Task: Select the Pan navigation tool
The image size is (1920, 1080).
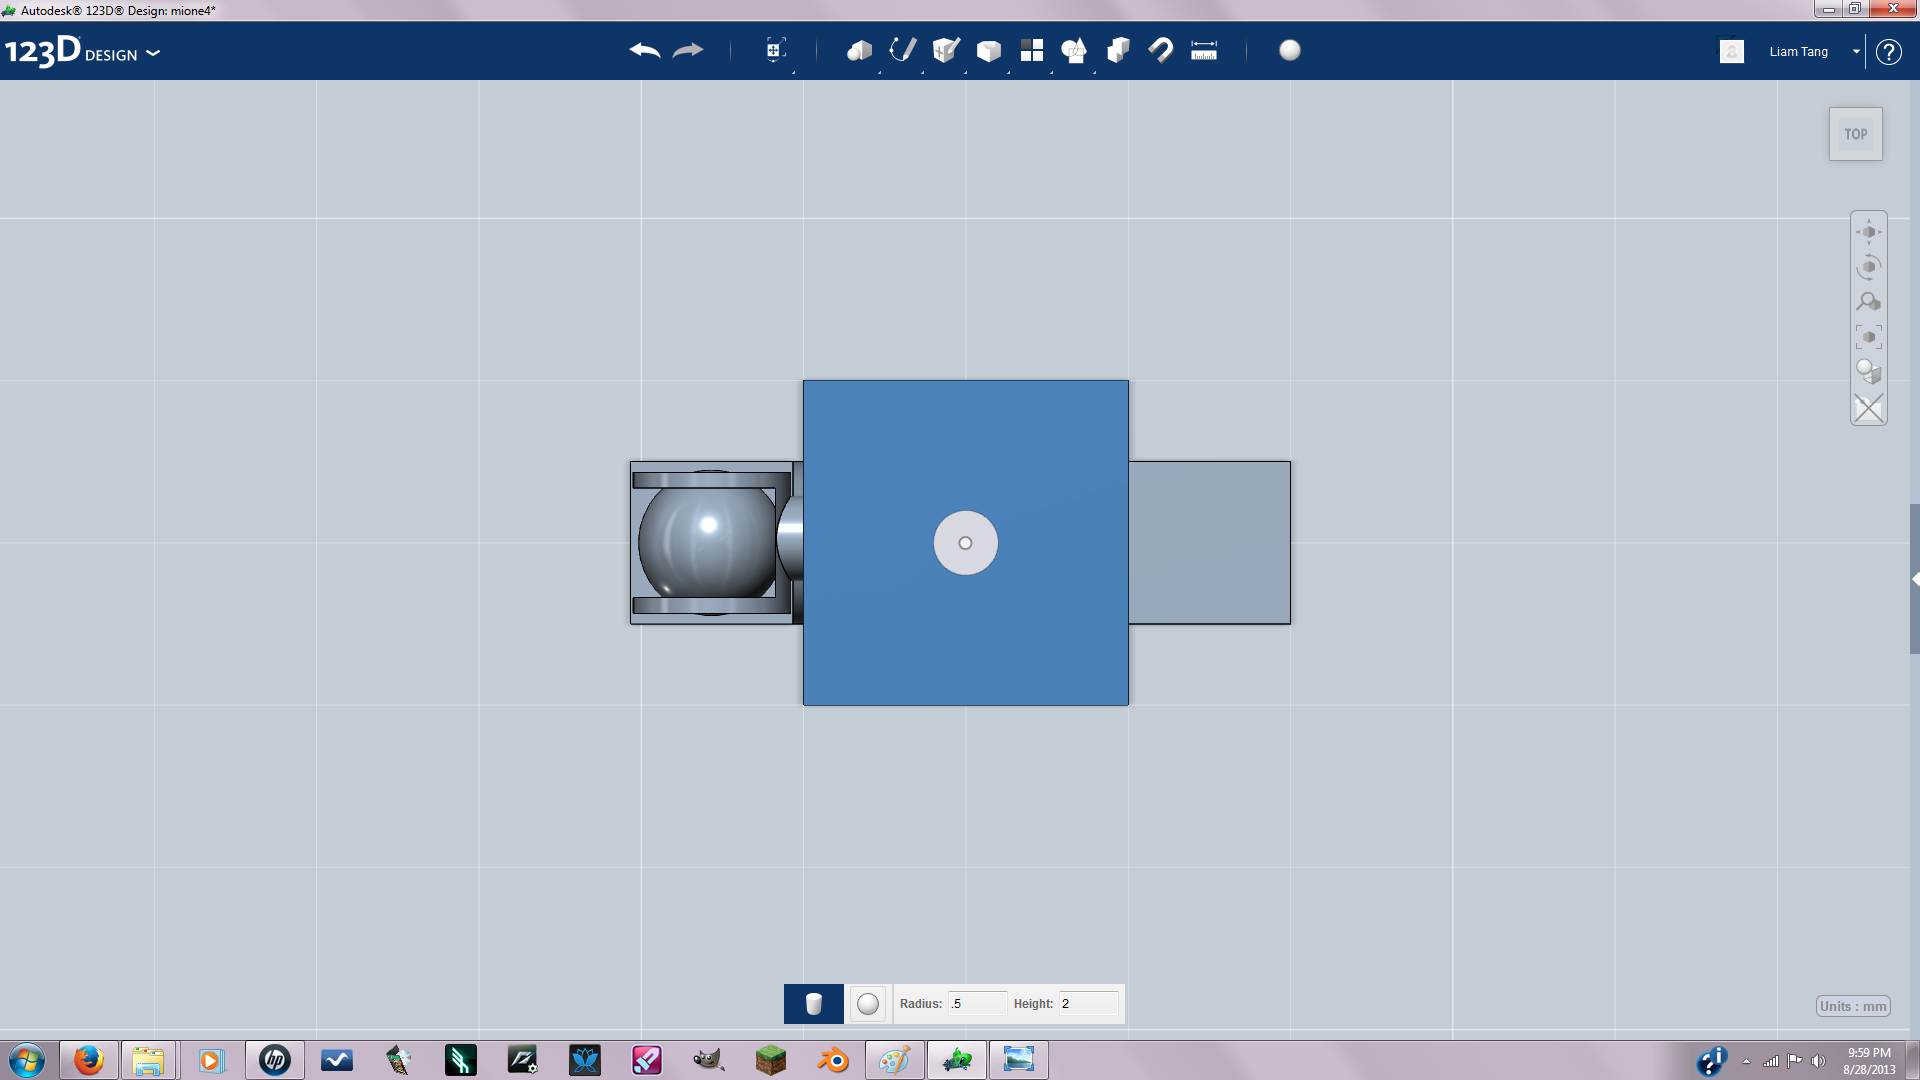Action: pos(1869,232)
